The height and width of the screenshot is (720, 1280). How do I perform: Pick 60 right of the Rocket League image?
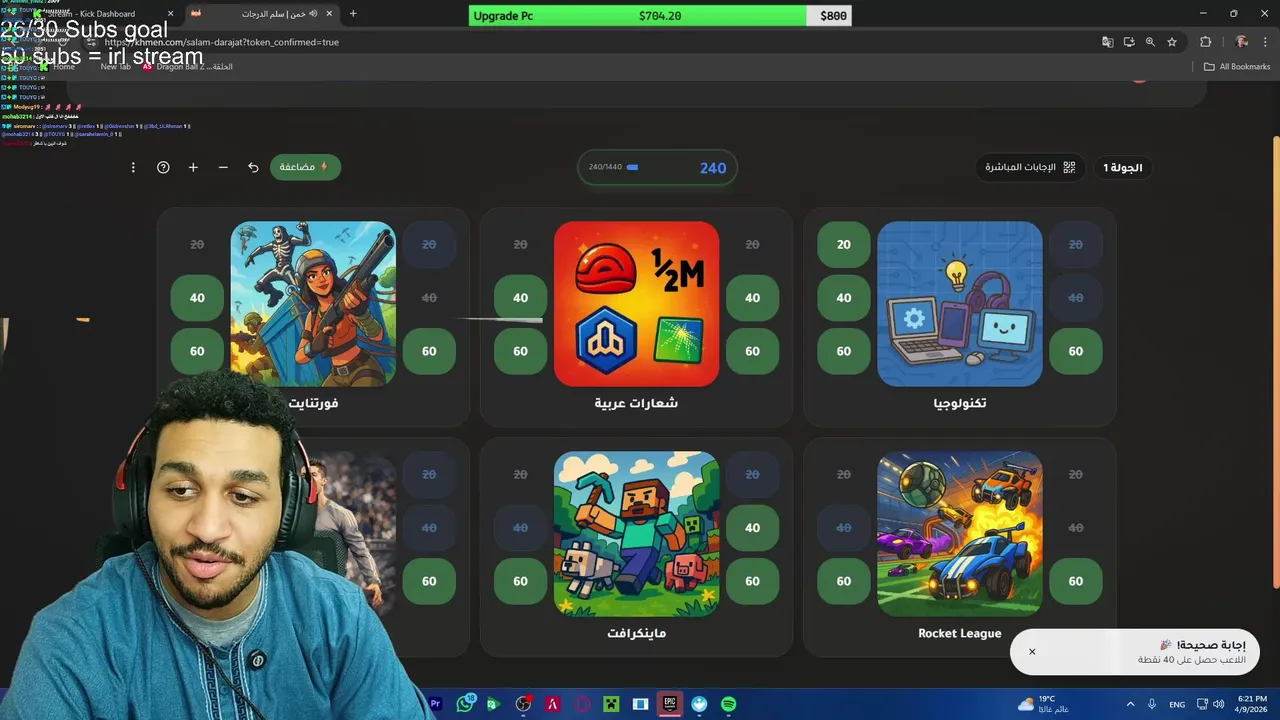(1075, 581)
